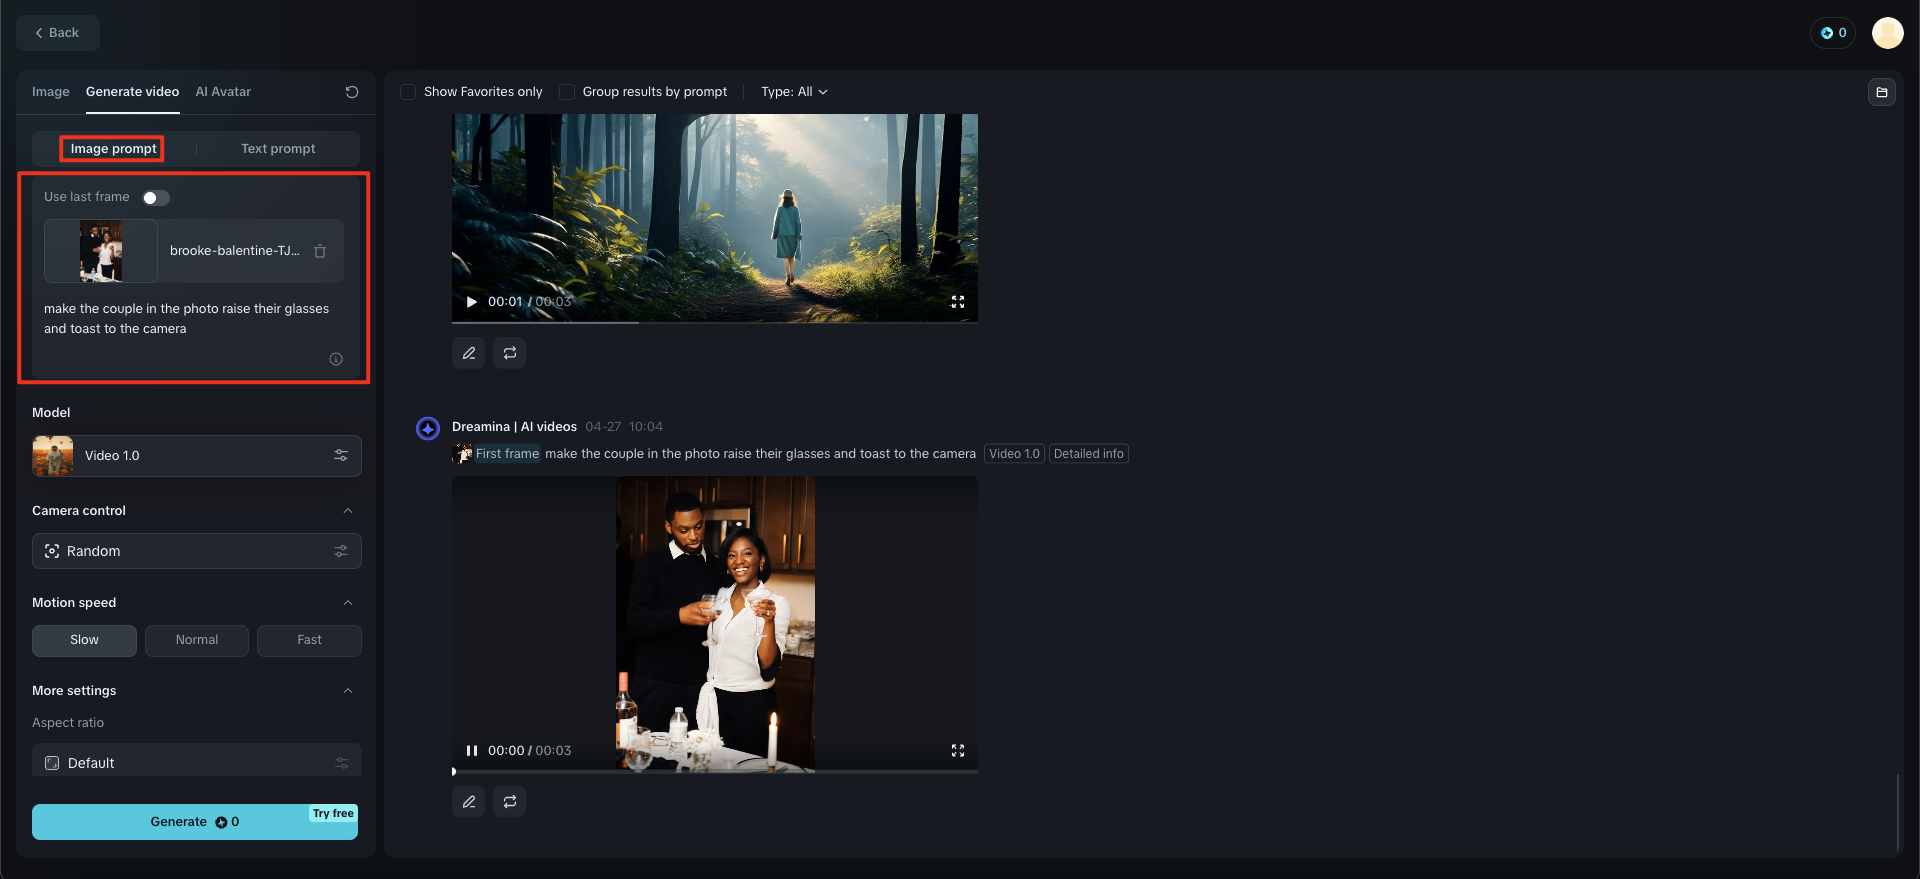Open the Video 1.0 model selector
The height and width of the screenshot is (879, 1920).
pos(197,456)
